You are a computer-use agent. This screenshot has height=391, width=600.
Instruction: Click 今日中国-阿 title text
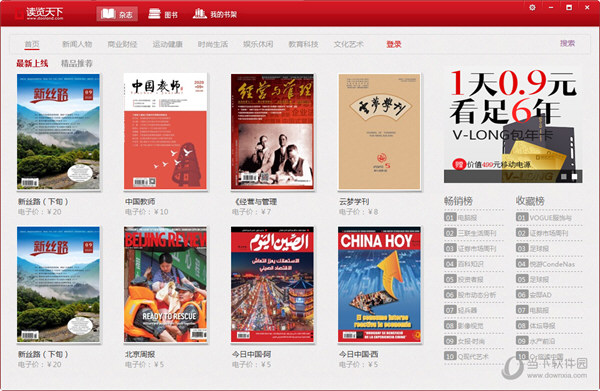251,354
